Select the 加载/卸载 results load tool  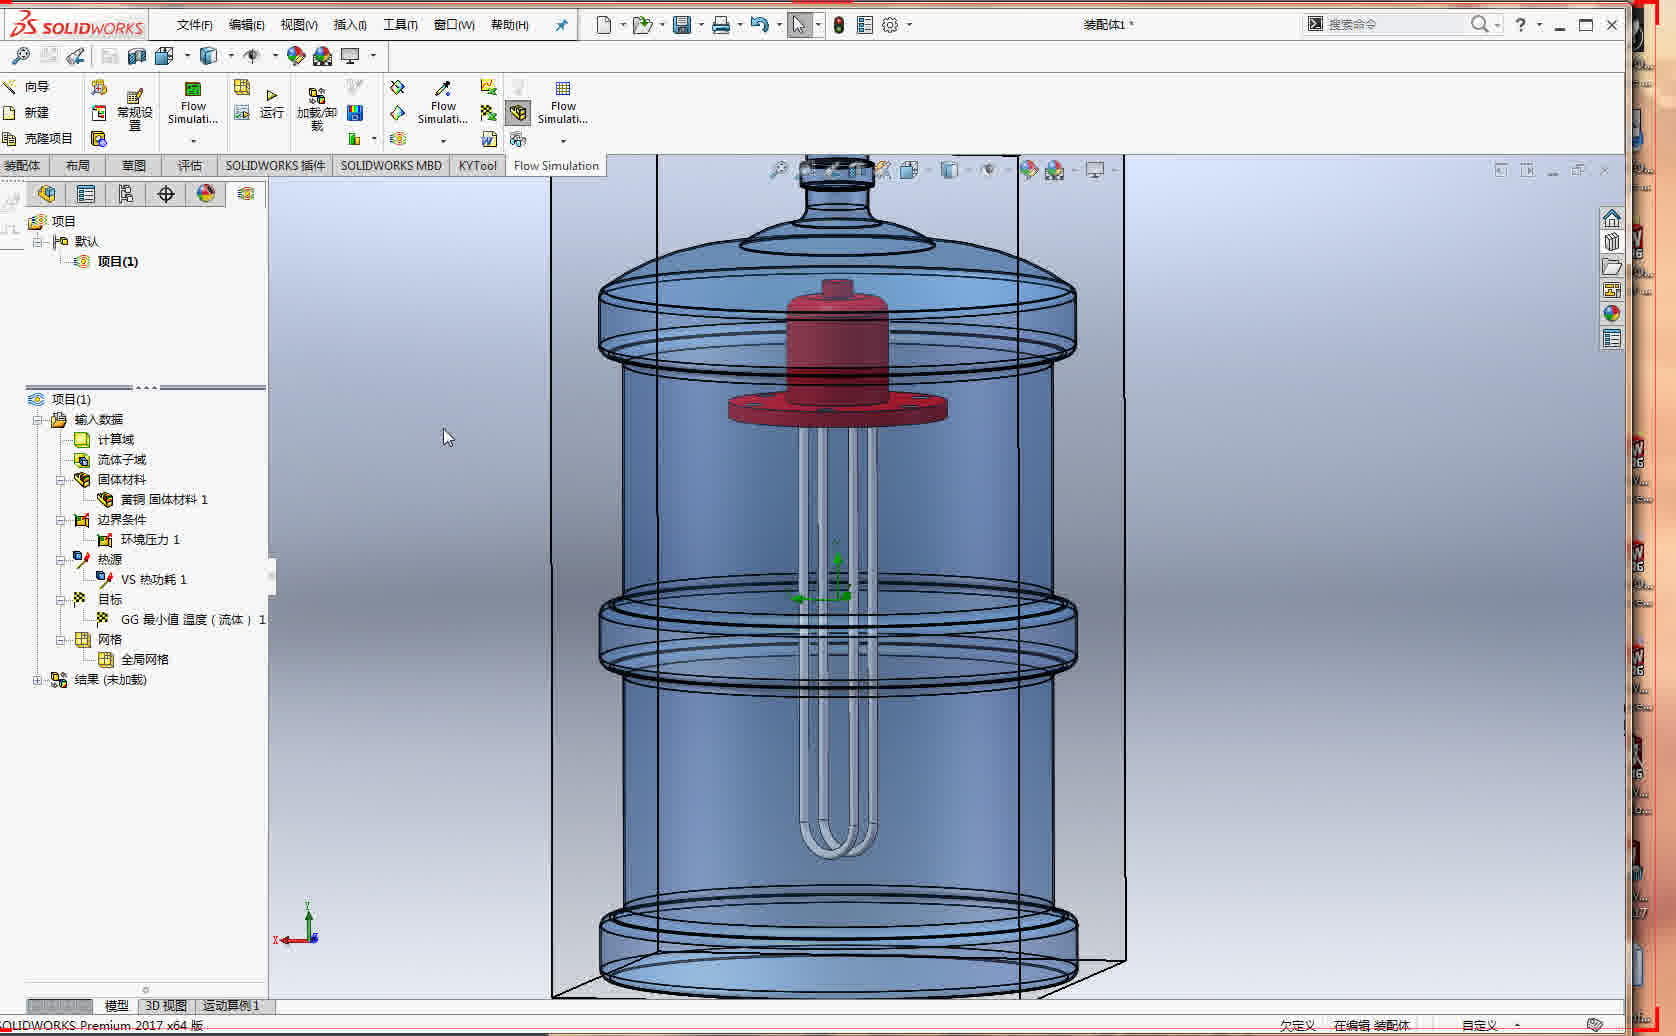point(315,112)
